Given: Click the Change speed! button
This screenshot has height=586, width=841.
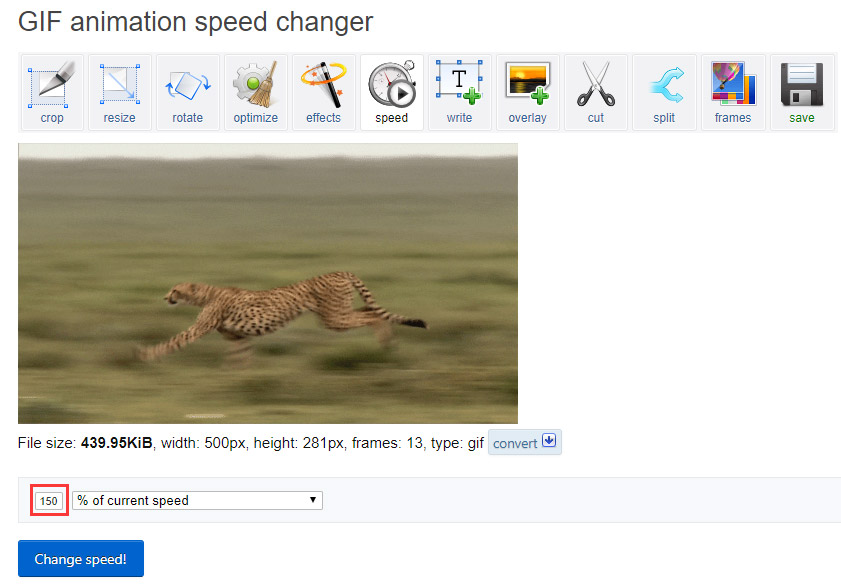Looking at the screenshot, I should click(81, 559).
